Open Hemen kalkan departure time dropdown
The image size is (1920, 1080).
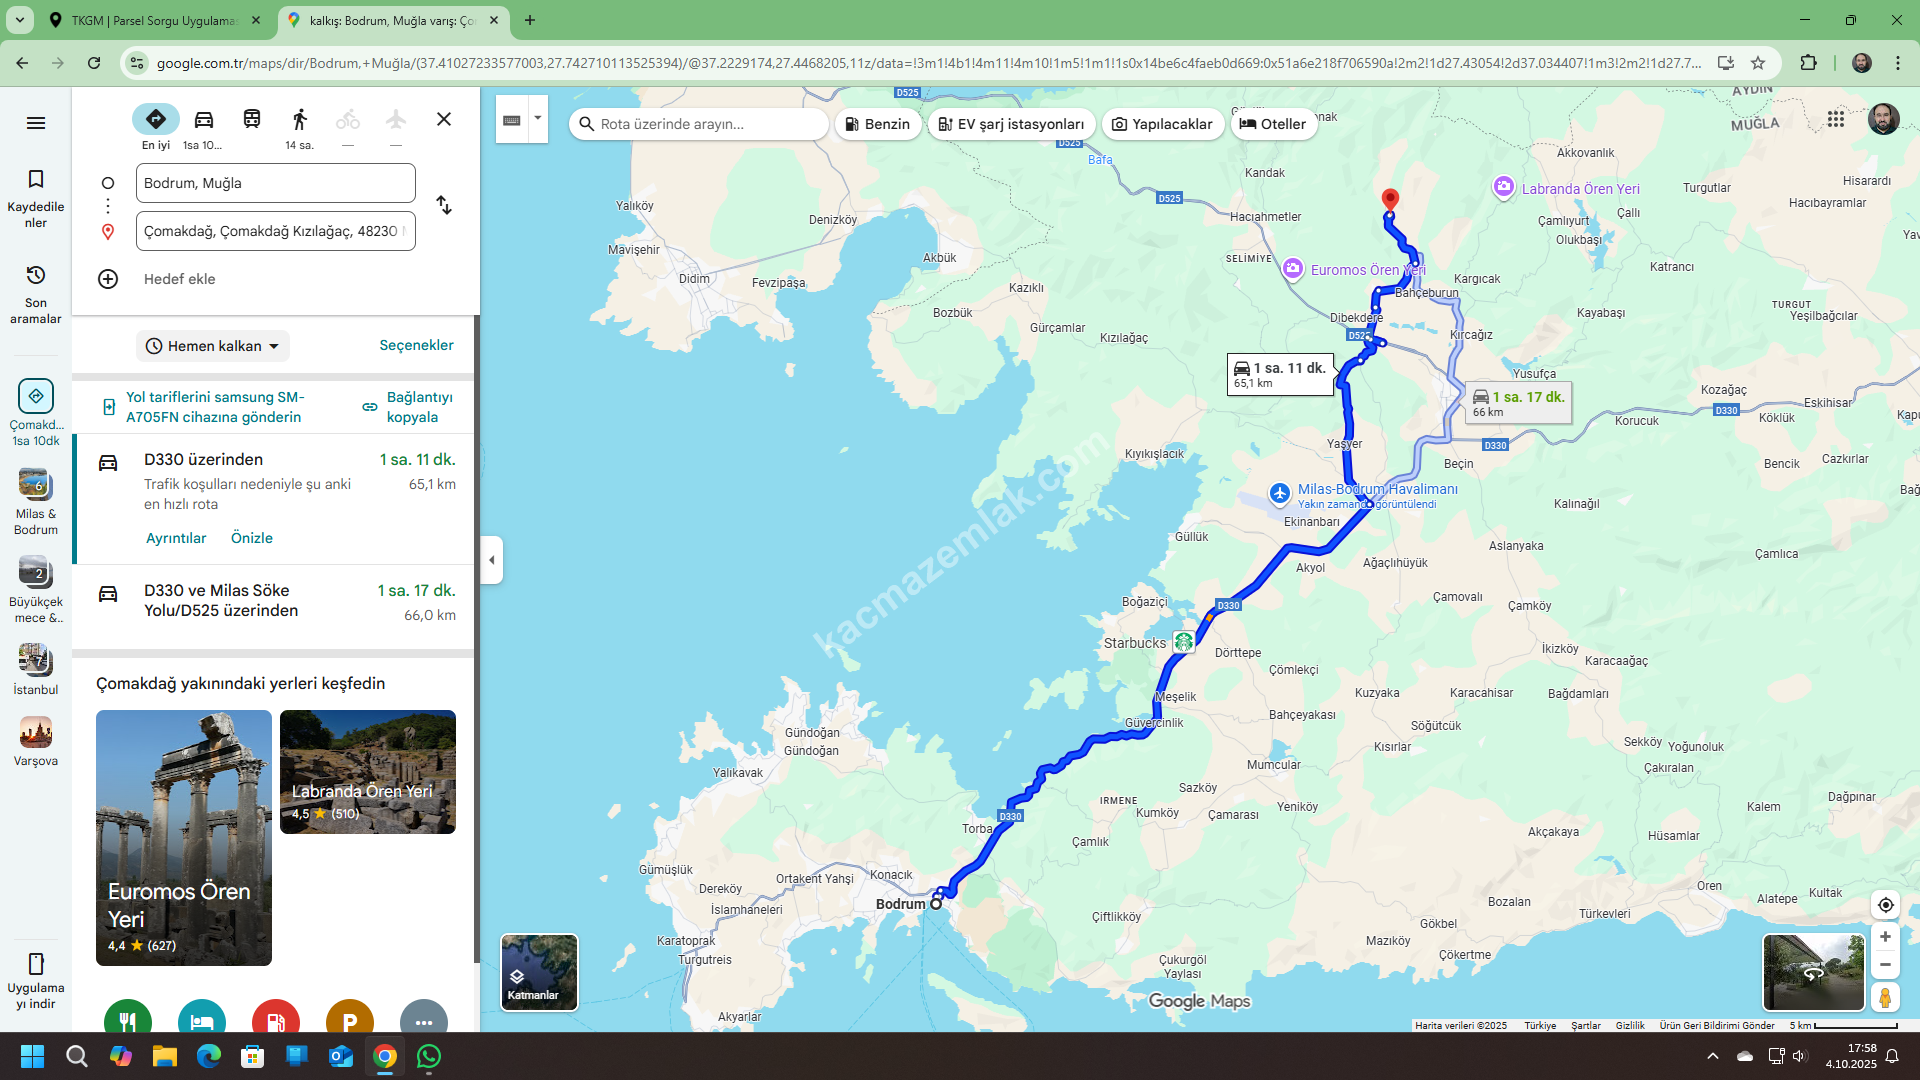click(213, 346)
